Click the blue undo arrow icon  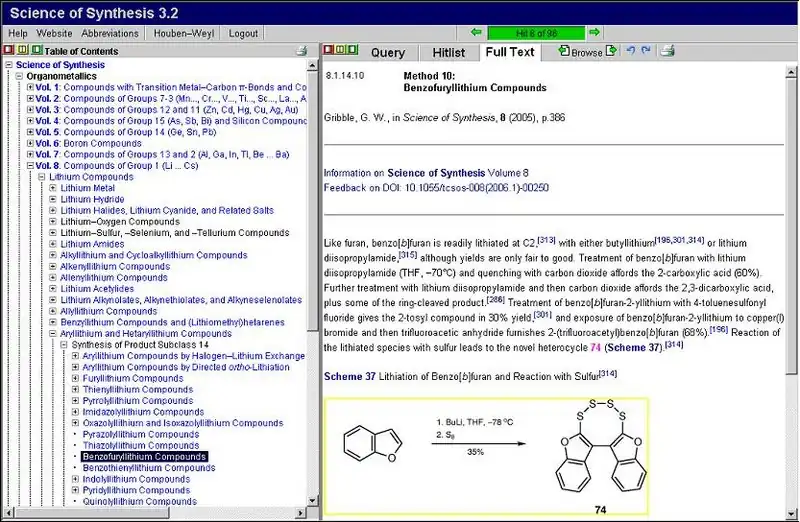630,51
